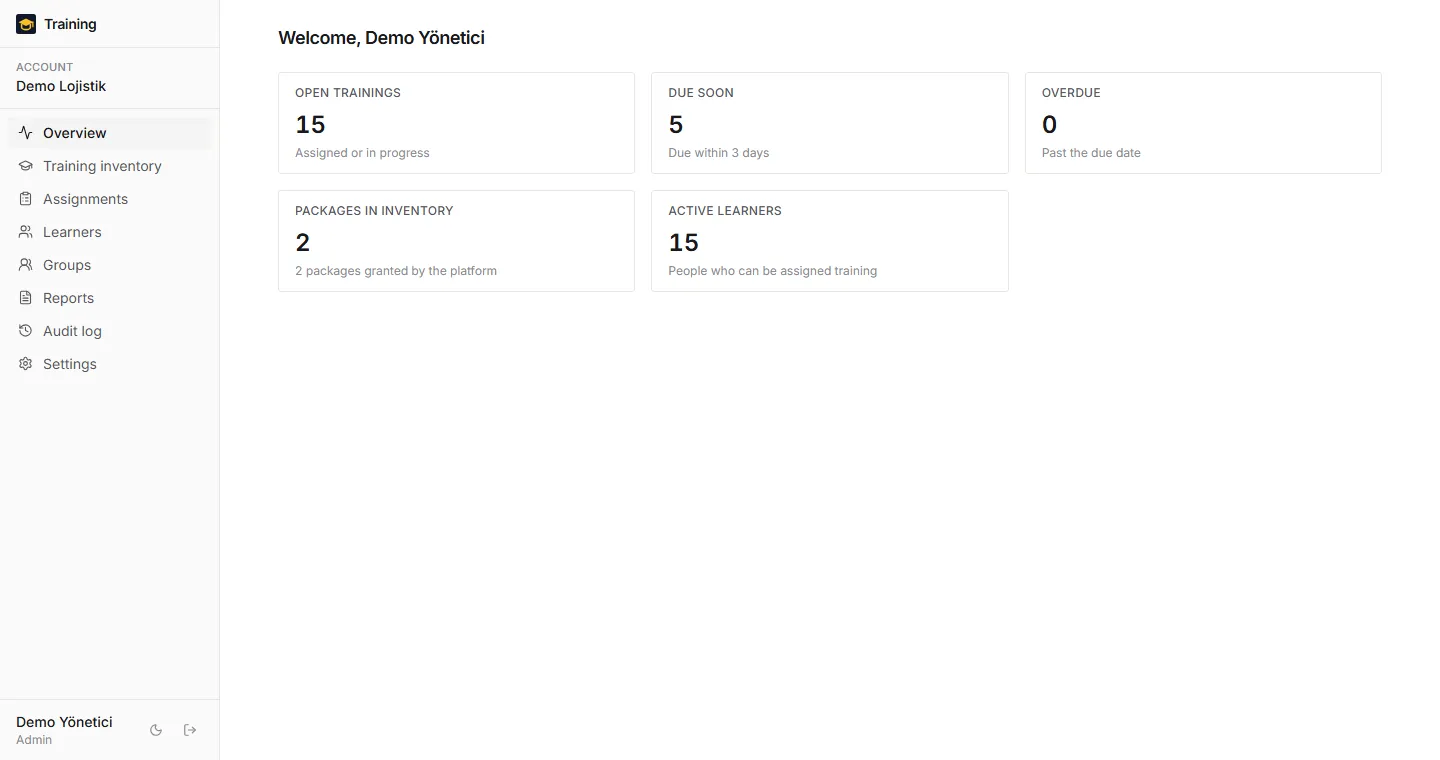Click the Overview pulse icon
The width and height of the screenshot is (1440, 760).
point(26,133)
